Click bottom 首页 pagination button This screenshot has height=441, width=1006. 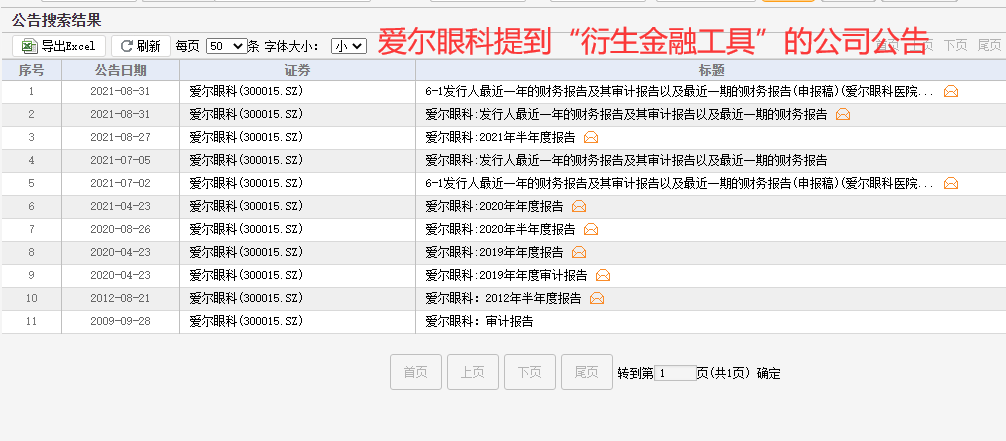click(416, 372)
